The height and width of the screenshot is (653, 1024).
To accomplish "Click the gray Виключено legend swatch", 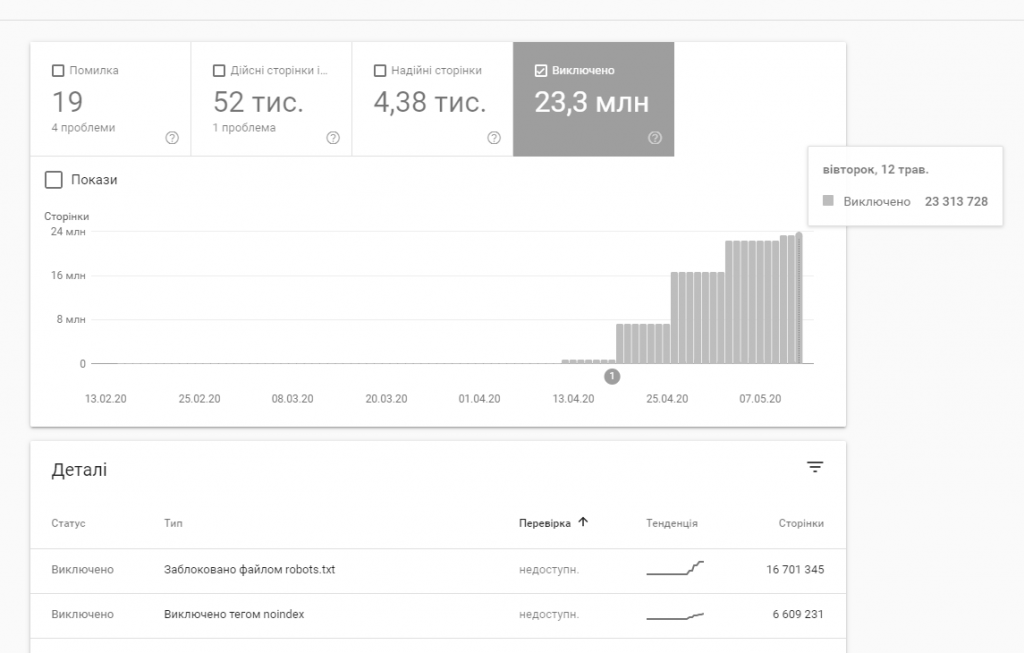I will pyautogui.click(x=828, y=201).
